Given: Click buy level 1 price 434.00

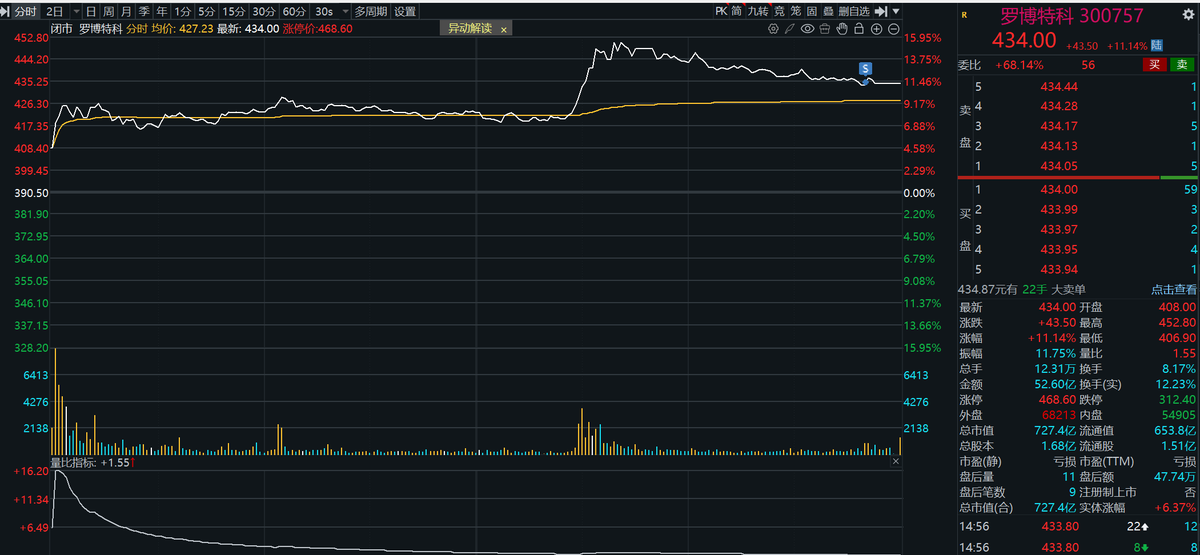Looking at the screenshot, I should (x=1059, y=189).
